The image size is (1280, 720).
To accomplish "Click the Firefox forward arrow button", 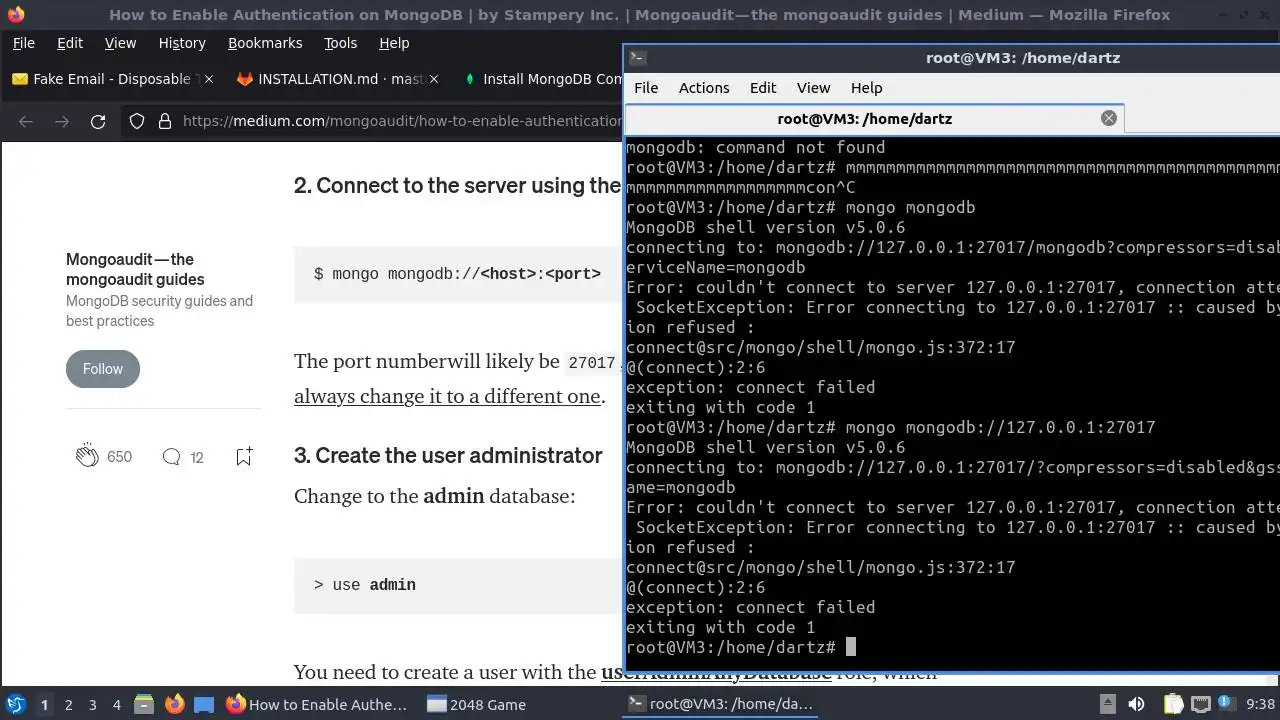I will coord(62,121).
